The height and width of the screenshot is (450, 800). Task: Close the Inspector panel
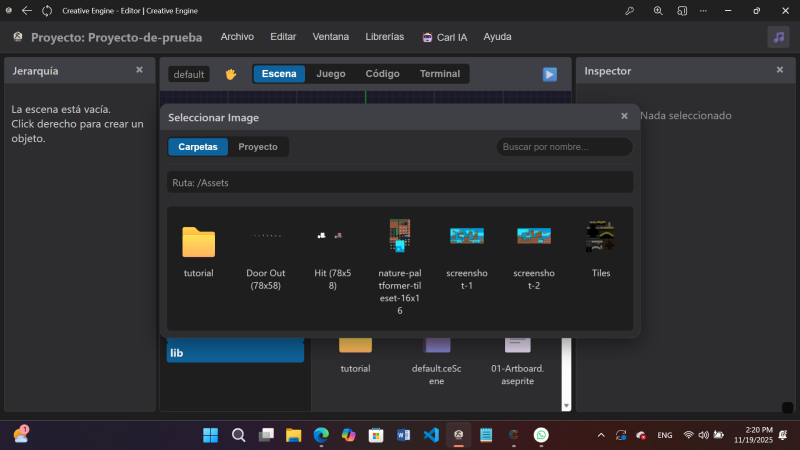779,70
